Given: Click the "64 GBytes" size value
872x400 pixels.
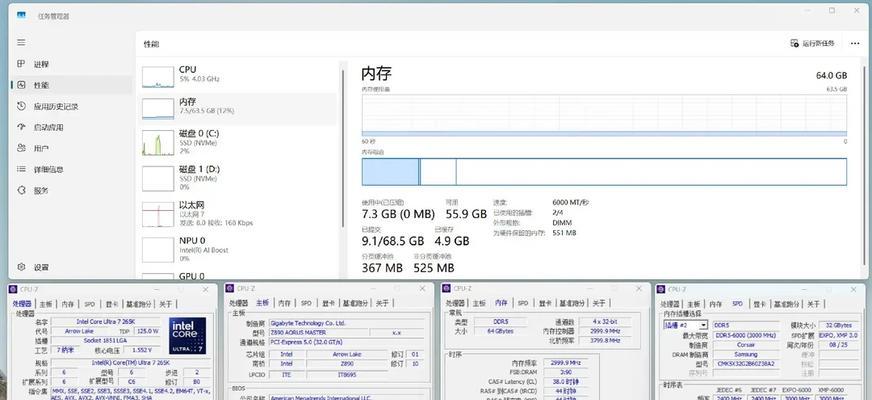Looking at the screenshot, I should click(x=501, y=331).
